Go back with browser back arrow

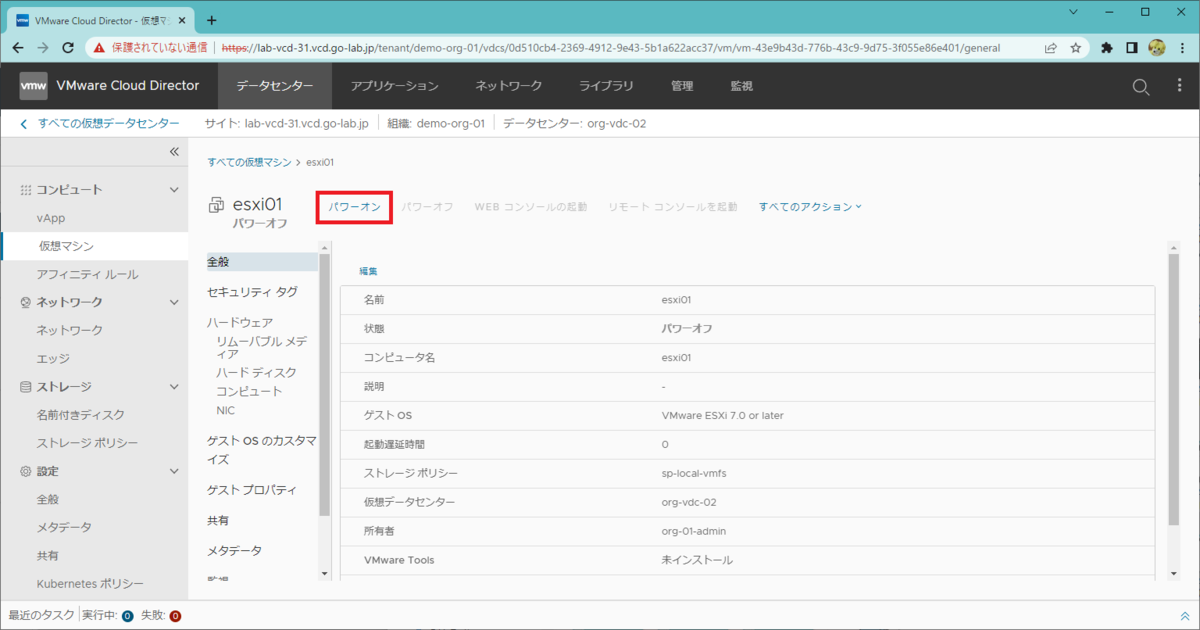point(18,47)
